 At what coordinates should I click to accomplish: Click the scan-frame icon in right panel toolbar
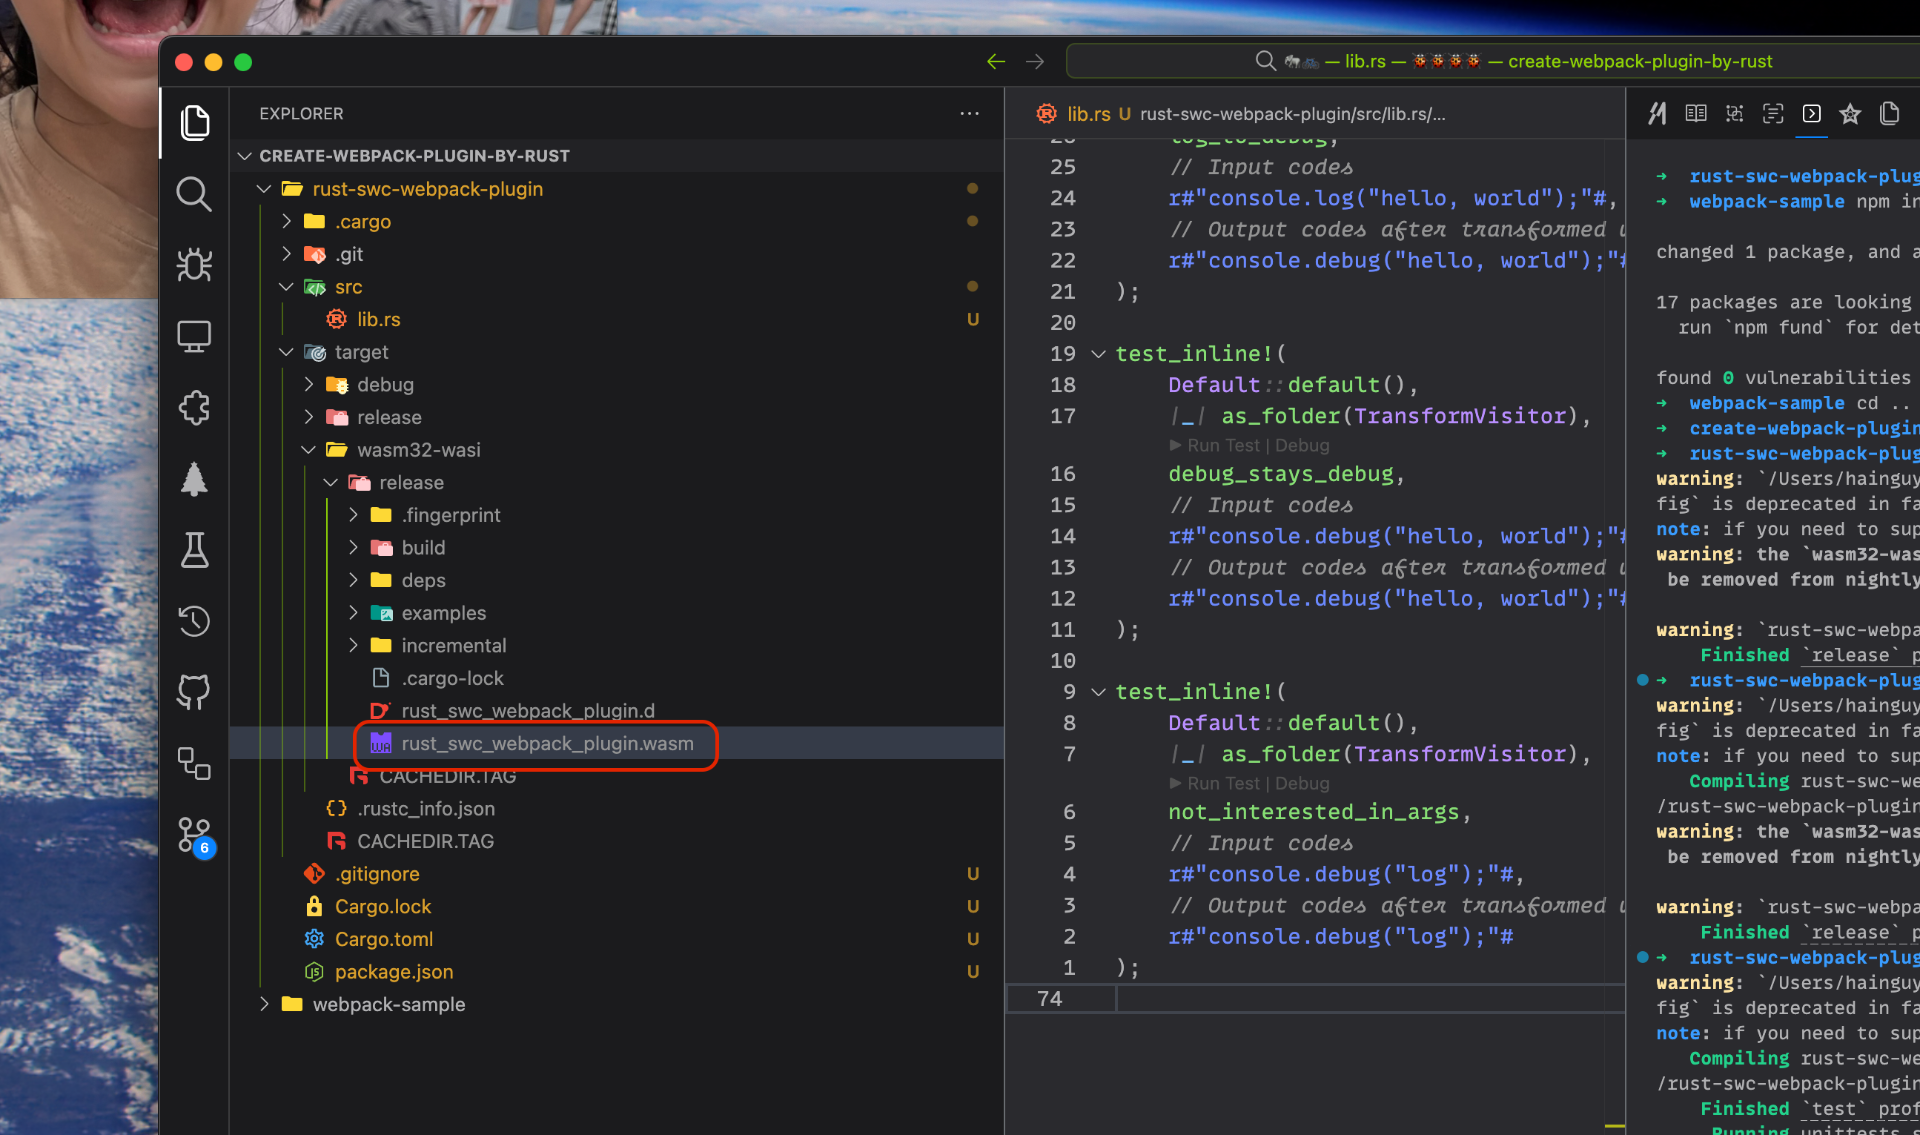point(1735,114)
